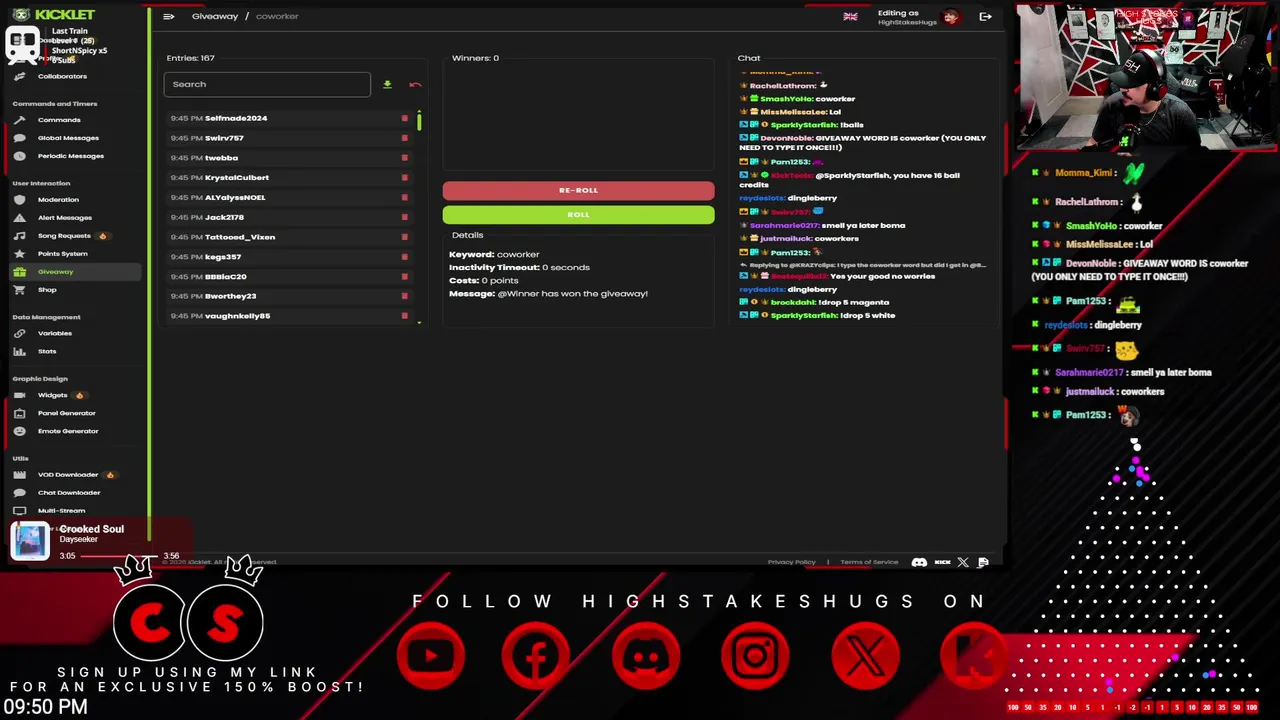The height and width of the screenshot is (720, 1280).
Task: Open the Chat Downloader utility
Action: pyautogui.click(x=69, y=493)
